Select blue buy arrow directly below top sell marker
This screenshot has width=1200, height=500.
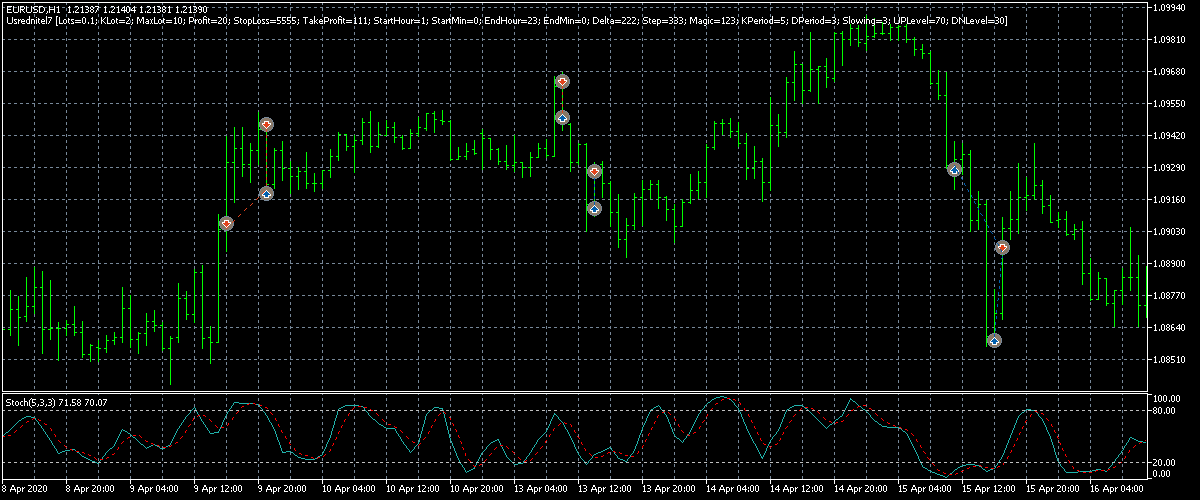tap(563, 118)
